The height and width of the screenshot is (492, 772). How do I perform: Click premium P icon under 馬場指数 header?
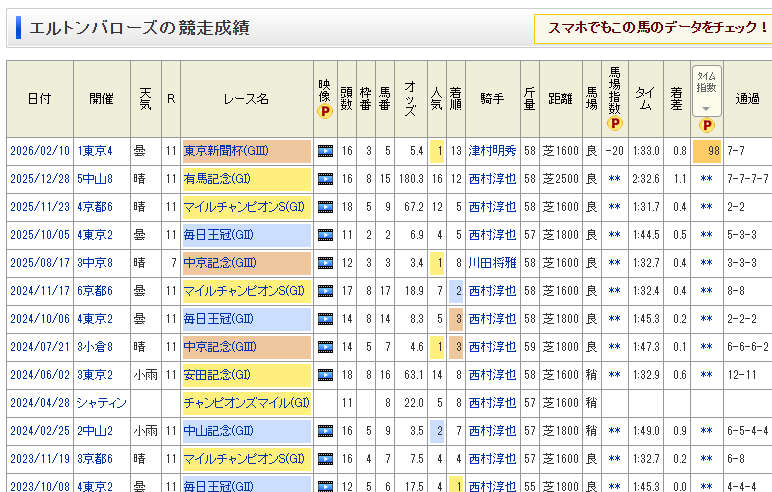(615, 124)
